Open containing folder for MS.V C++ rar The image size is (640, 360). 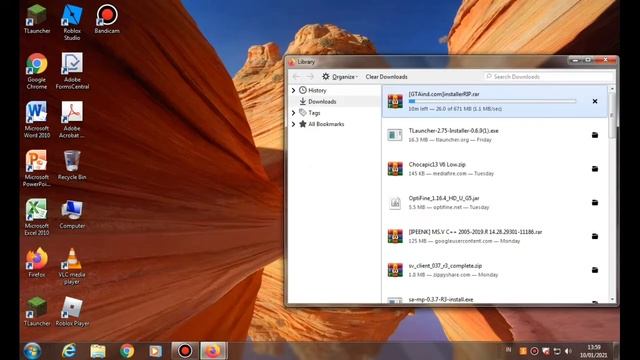tap(595, 236)
